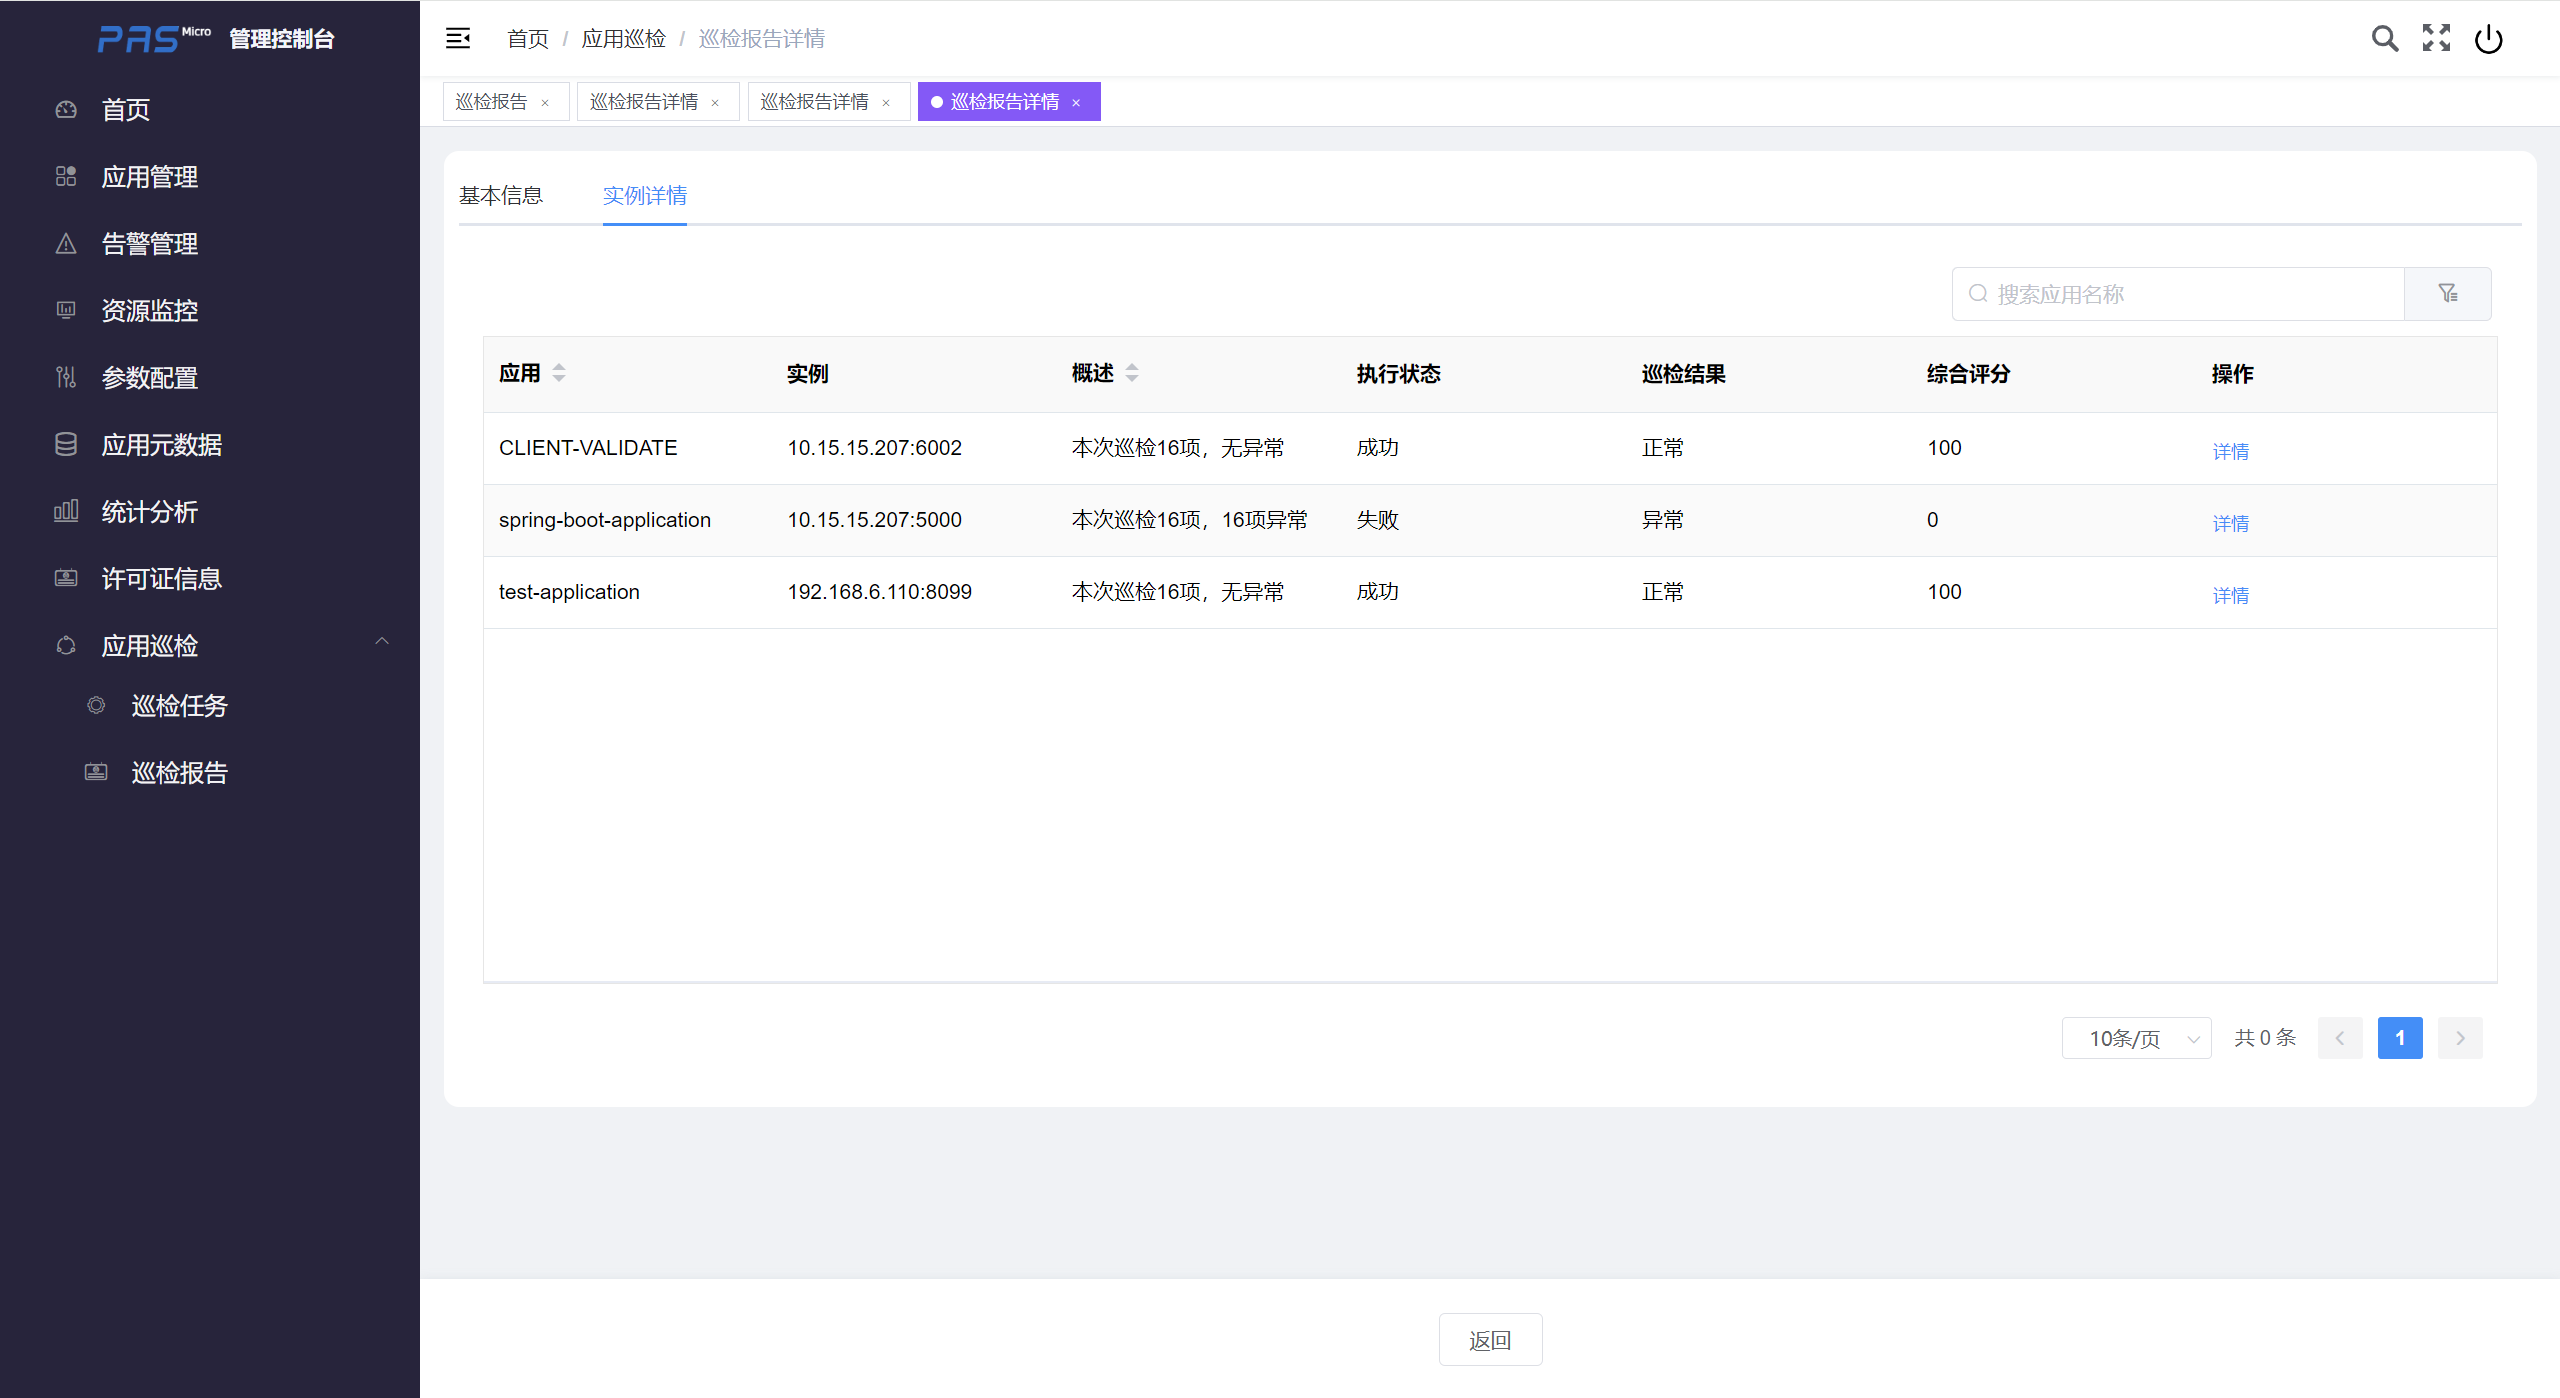Screen dimensions: 2560x1398
Task: Click the 返回 button
Action: 1489,1340
